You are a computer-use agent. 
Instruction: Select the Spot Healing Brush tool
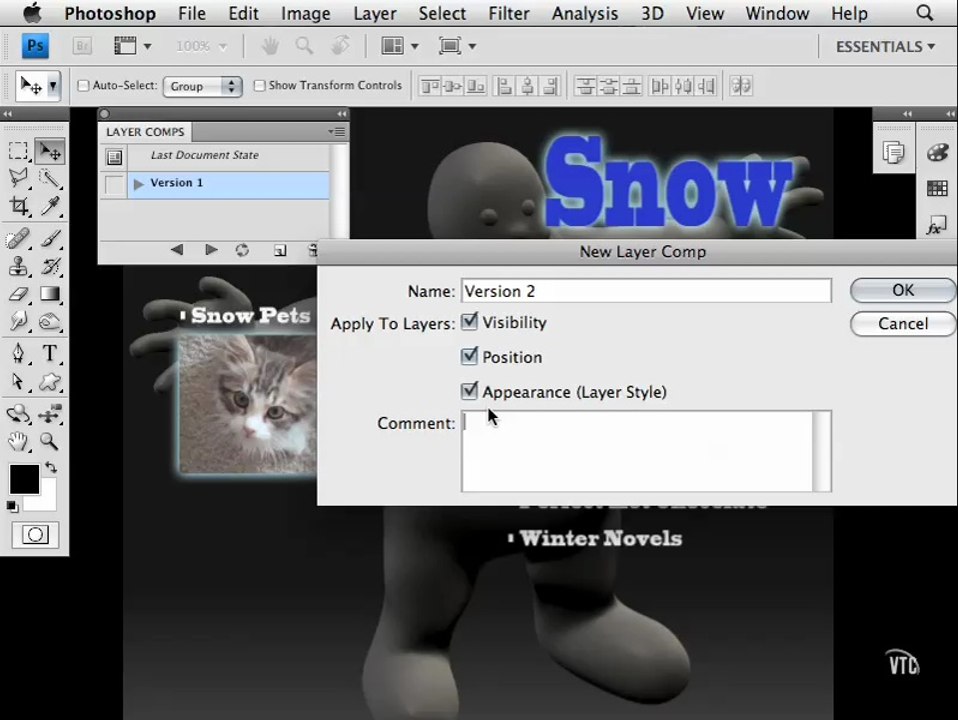coord(18,238)
